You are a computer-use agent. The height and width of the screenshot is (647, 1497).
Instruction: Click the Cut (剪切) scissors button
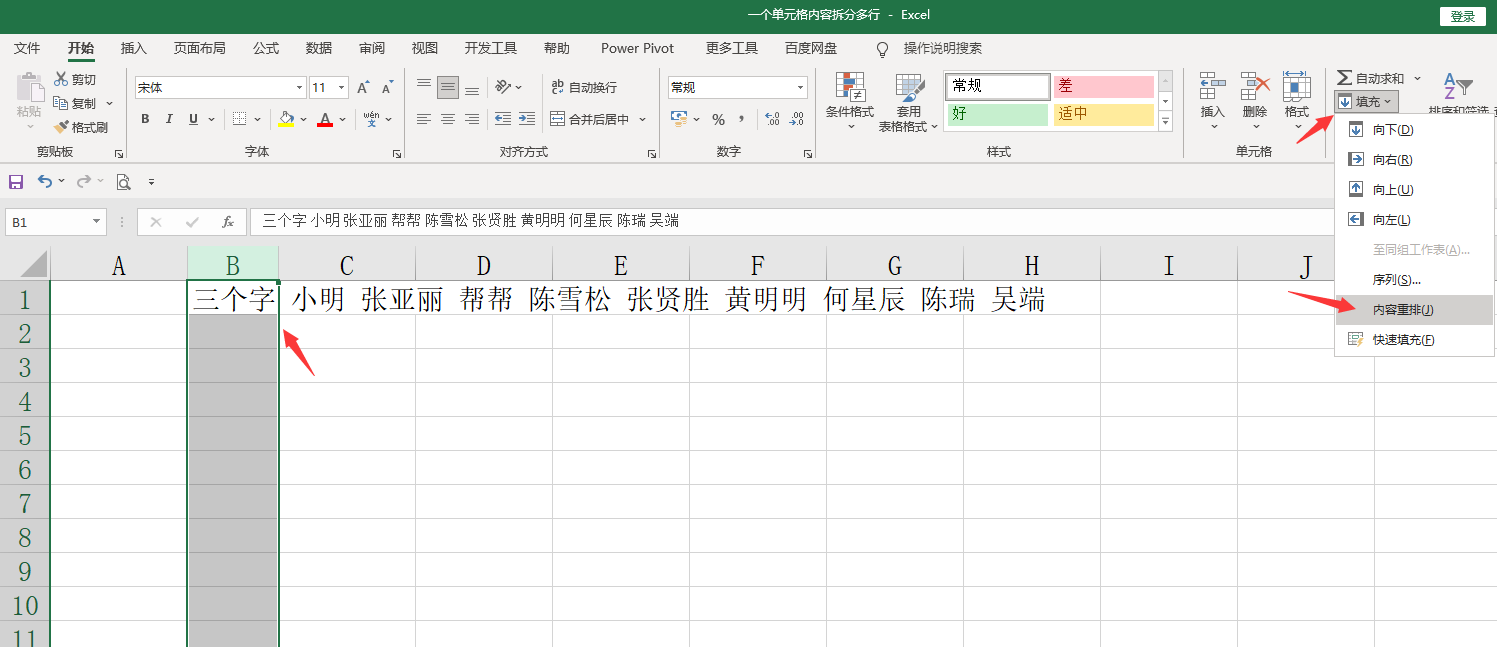pyautogui.click(x=75, y=79)
